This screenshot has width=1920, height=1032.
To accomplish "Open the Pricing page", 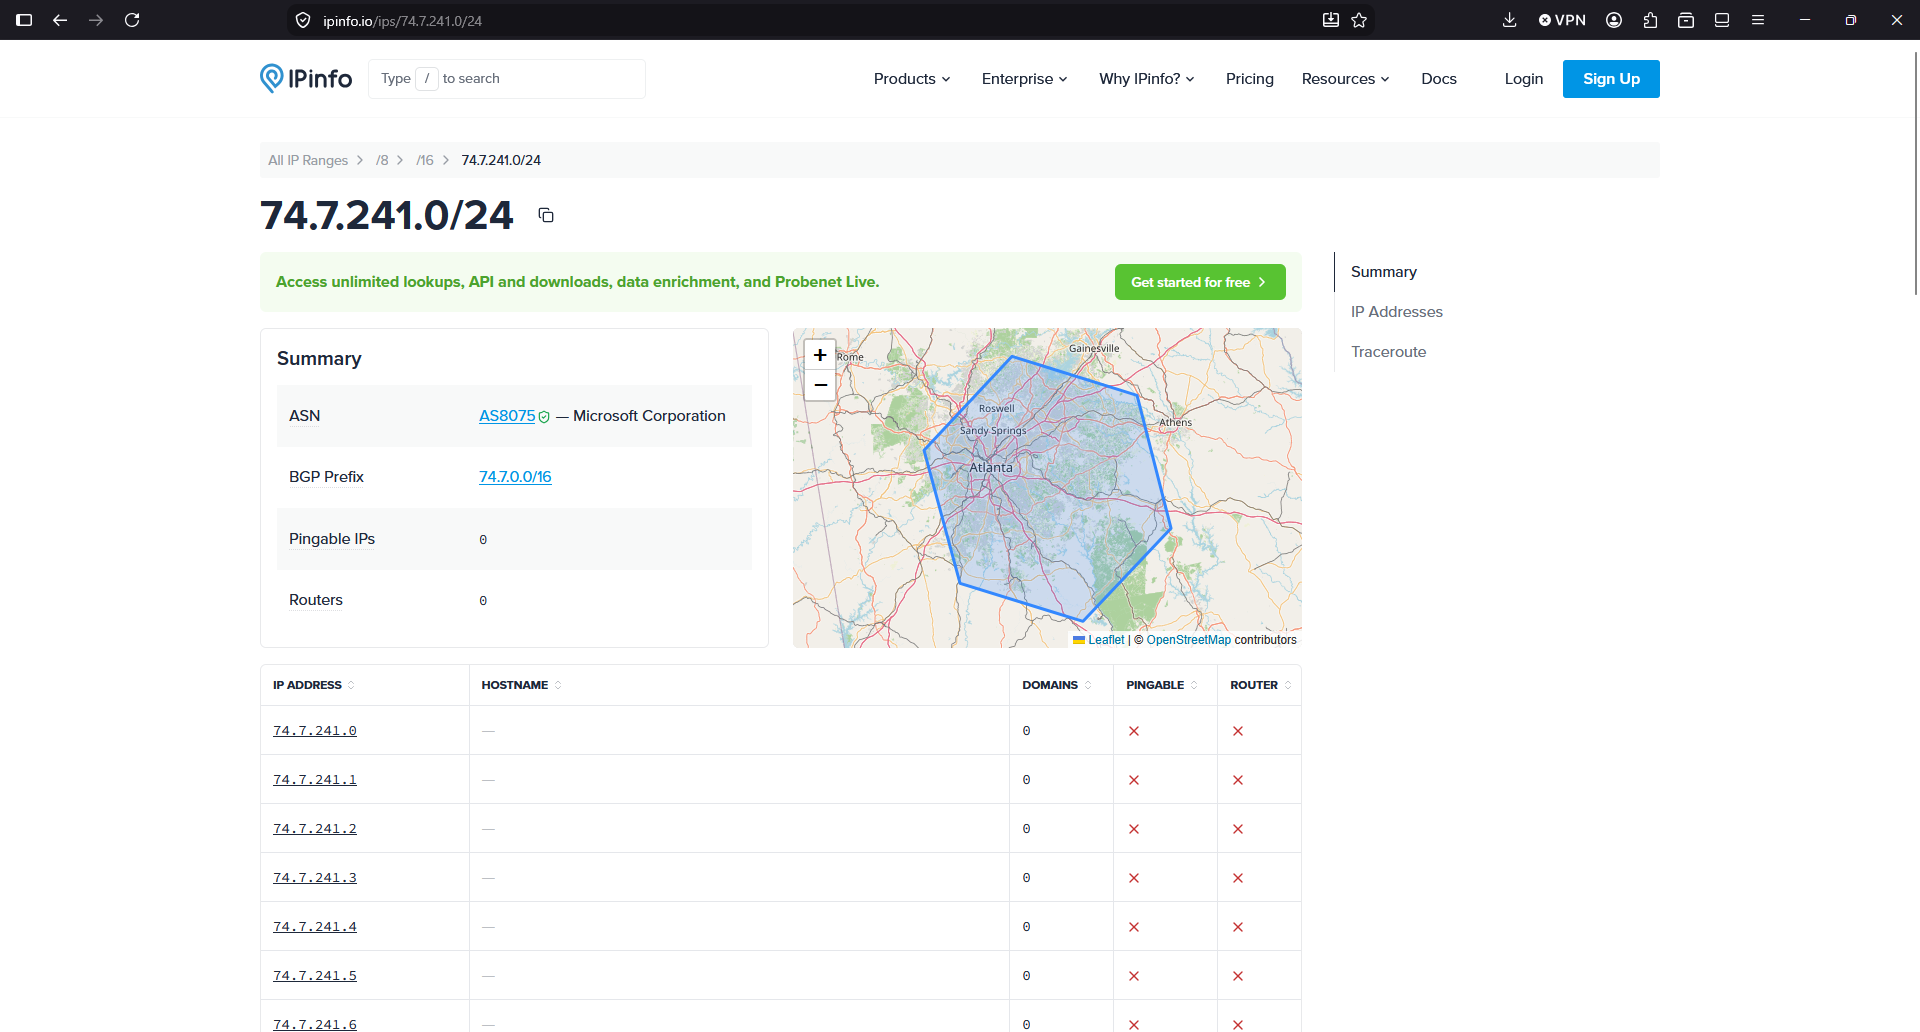I will 1250,79.
